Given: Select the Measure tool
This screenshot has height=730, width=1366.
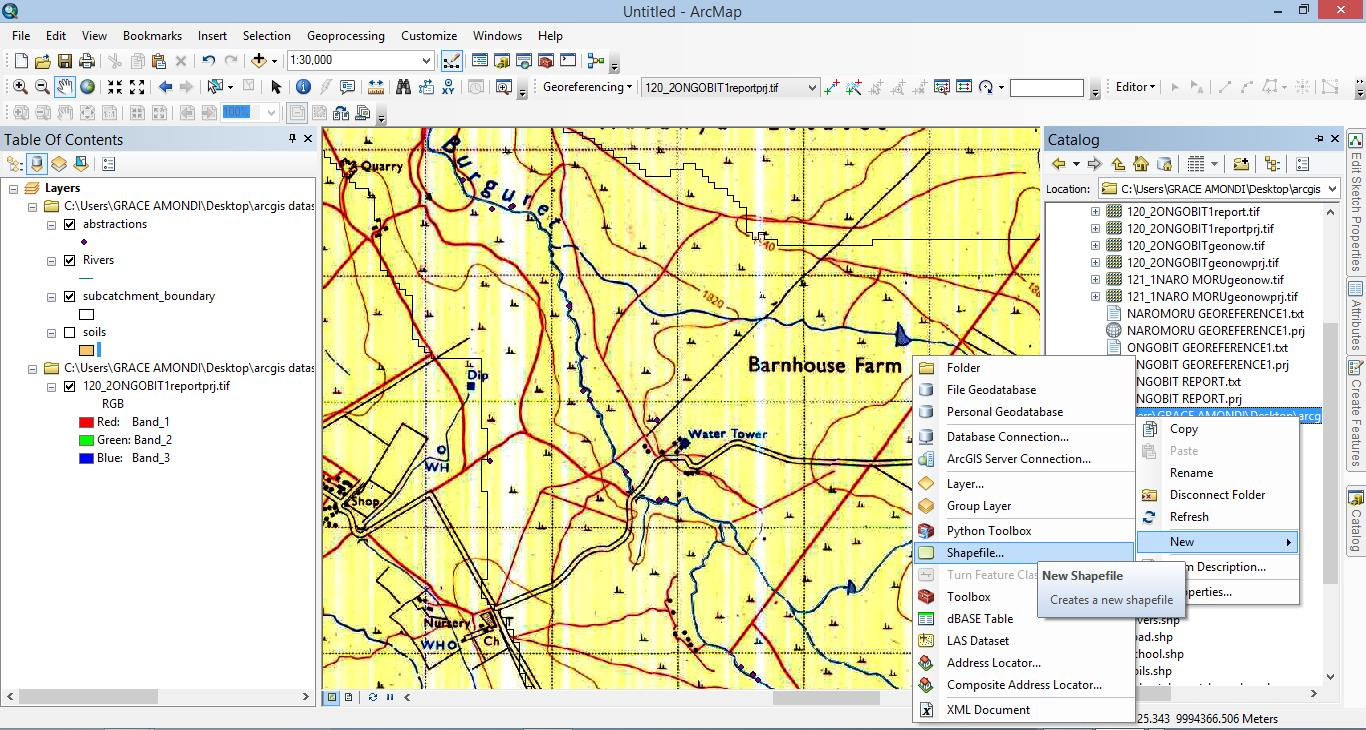Looking at the screenshot, I should (x=378, y=87).
